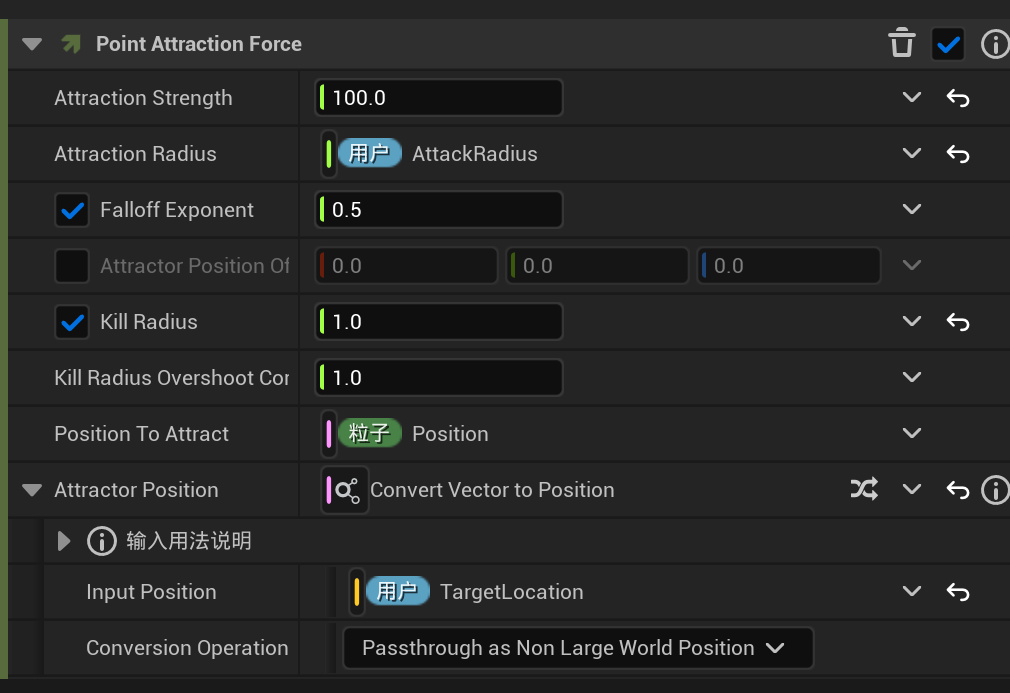Click the shuffle icon beside Convert Vector to Position
This screenshot has height=693, width=1010.
864,490
